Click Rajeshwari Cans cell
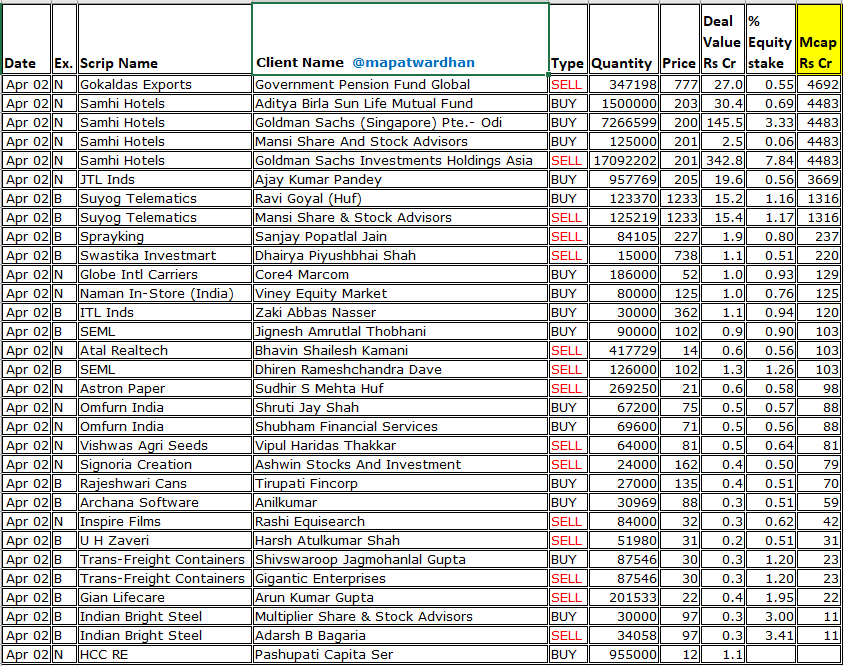This screenshot has width=843, height=666. pos(165,483)
